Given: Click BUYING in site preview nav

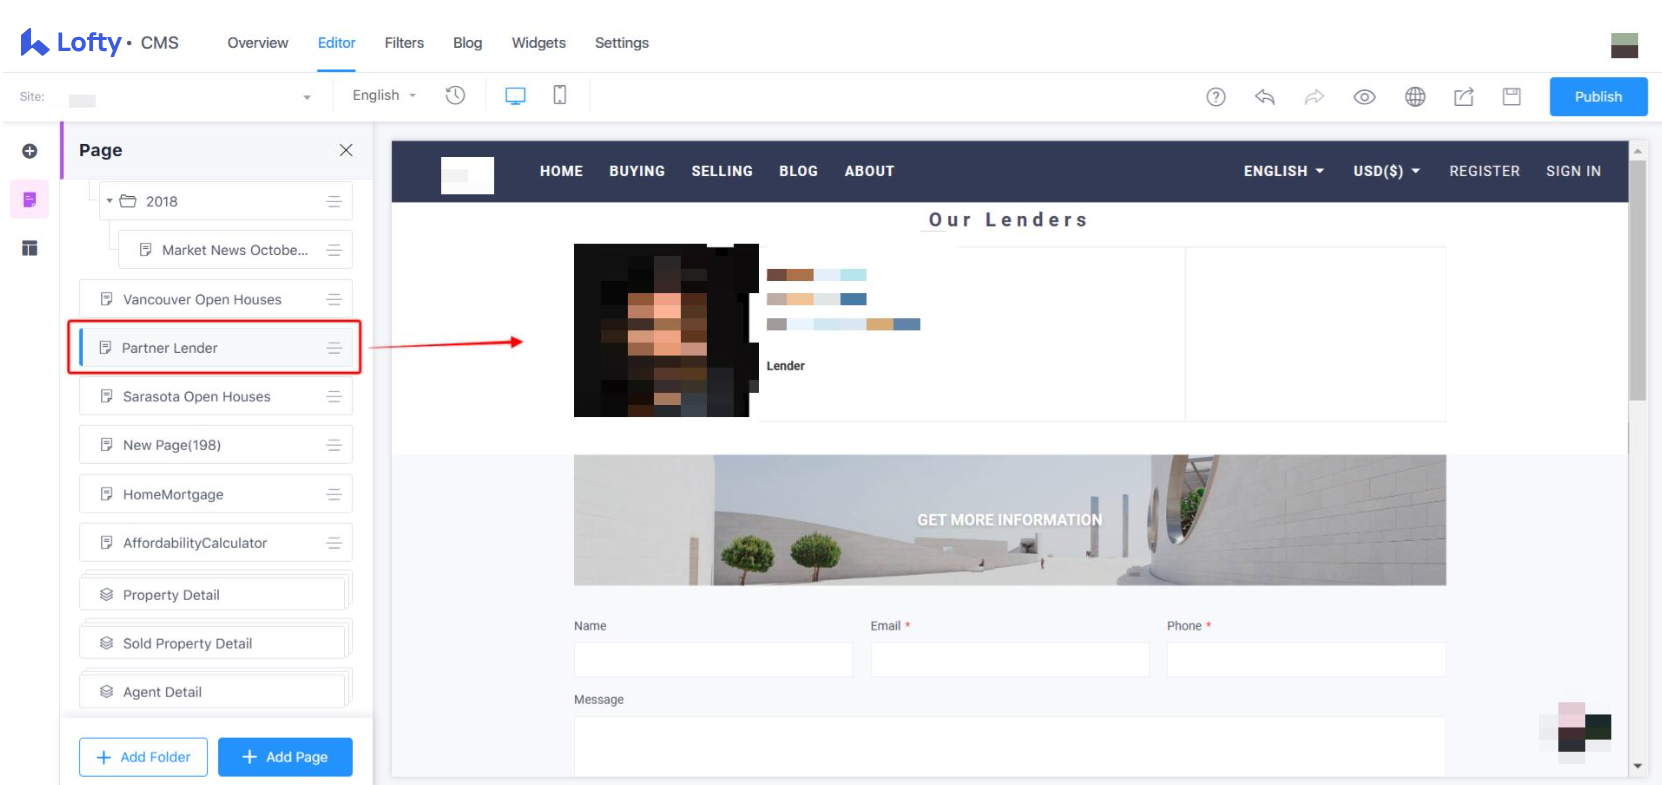Looking at the screenshot, I should tap(637, 171).
